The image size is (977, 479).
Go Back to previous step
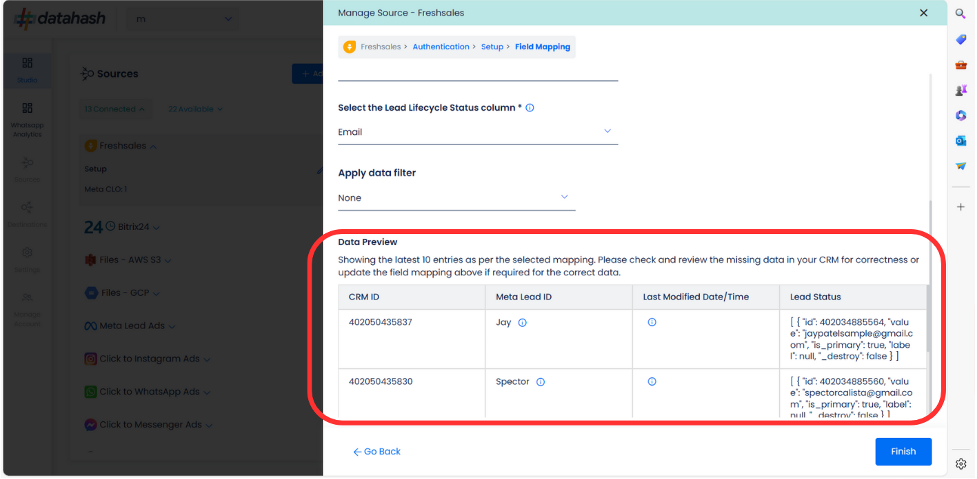coord(376,452)
